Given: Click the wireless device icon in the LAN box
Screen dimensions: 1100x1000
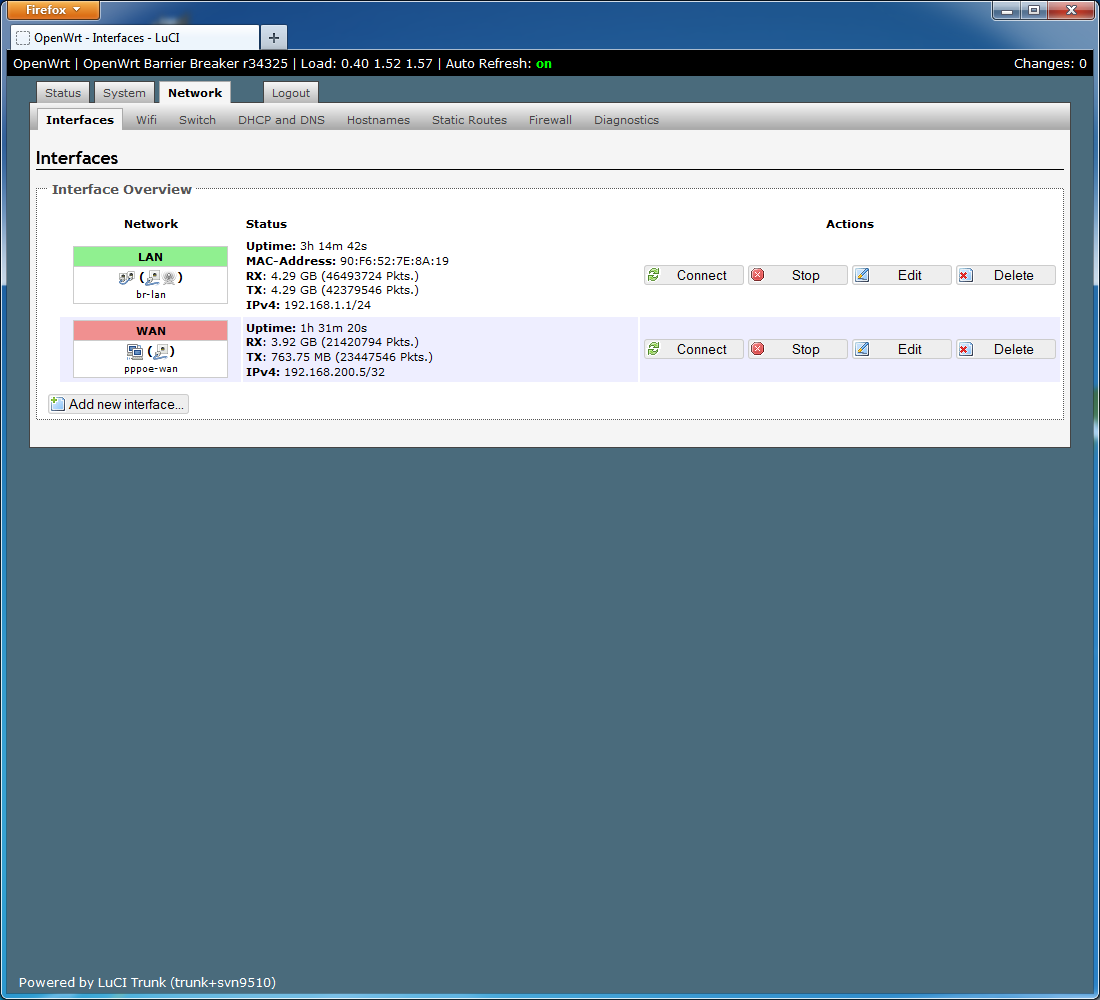Looking at the screenshot, I should pyautogui.click(x=169, y=277).
